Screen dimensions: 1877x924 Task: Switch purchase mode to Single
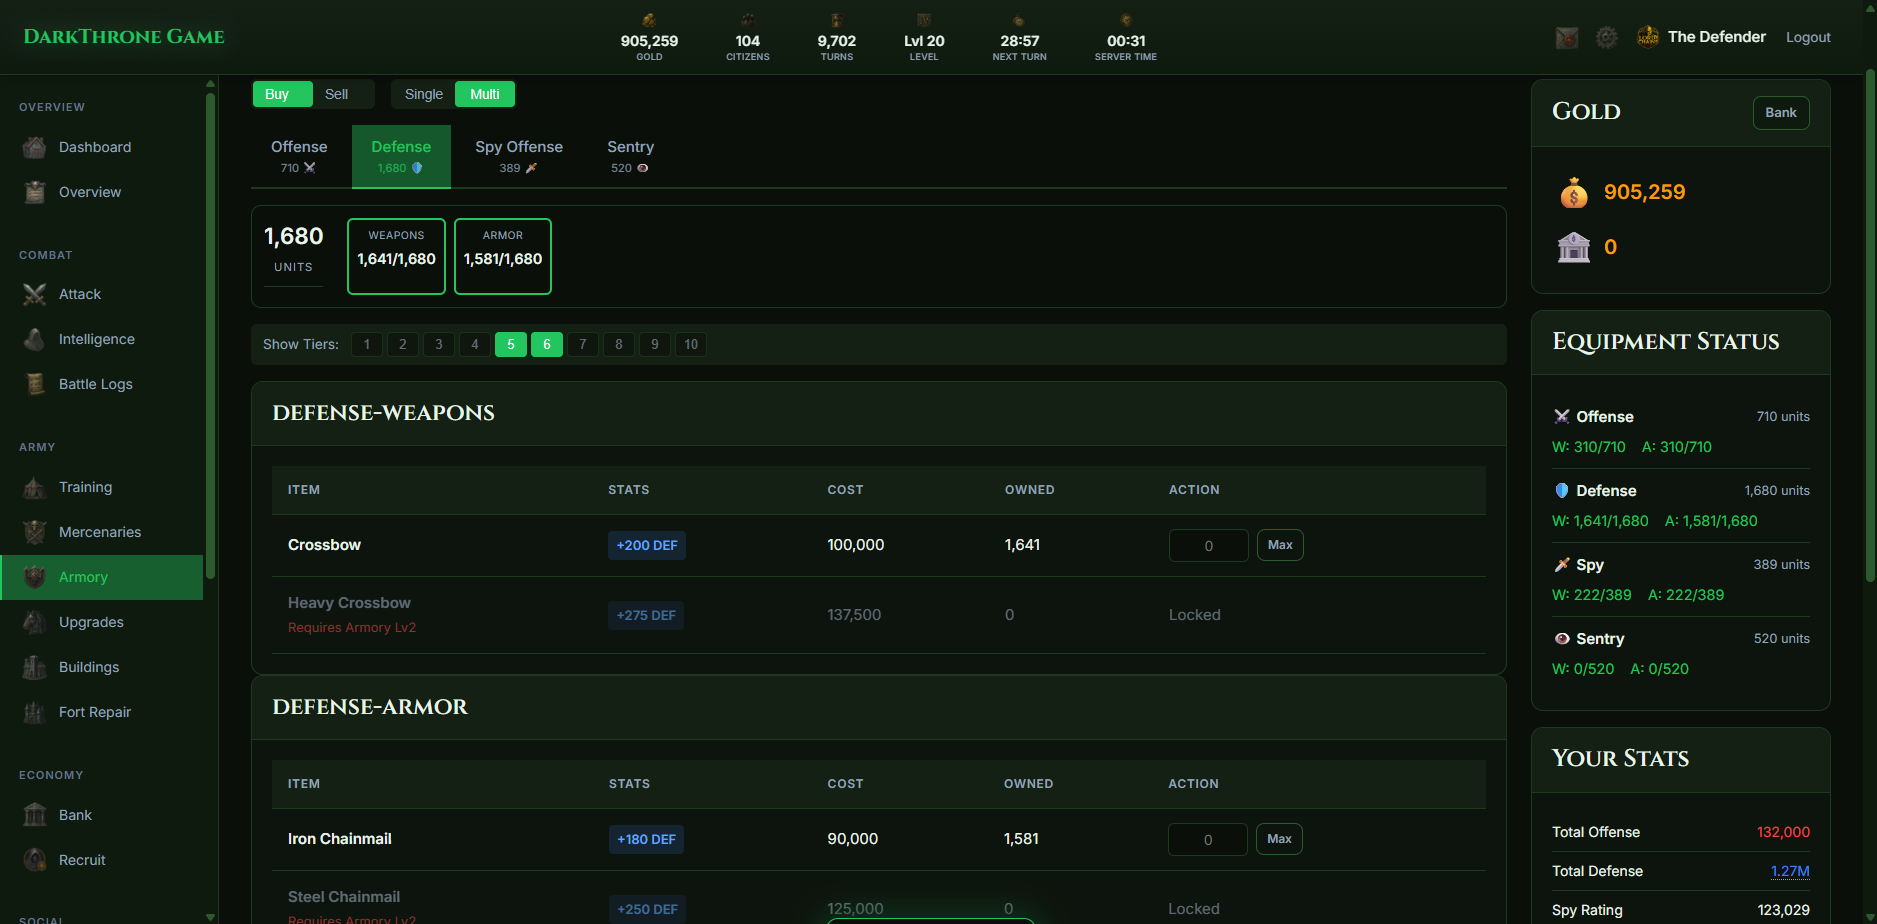point(423,94)
